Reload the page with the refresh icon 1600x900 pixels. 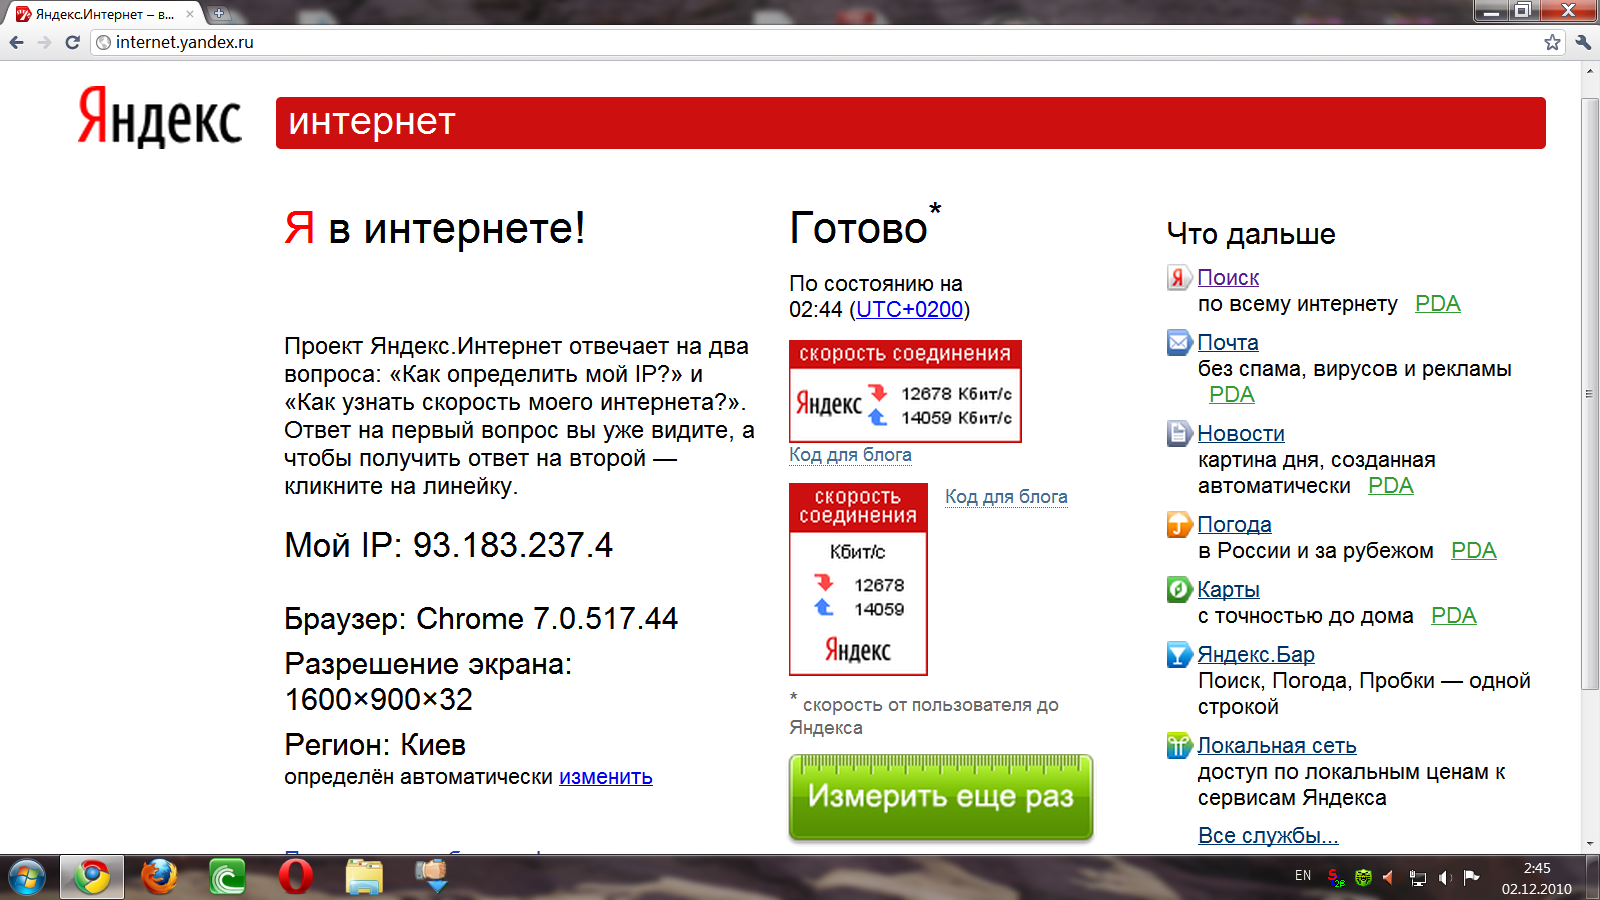(72, 42)
